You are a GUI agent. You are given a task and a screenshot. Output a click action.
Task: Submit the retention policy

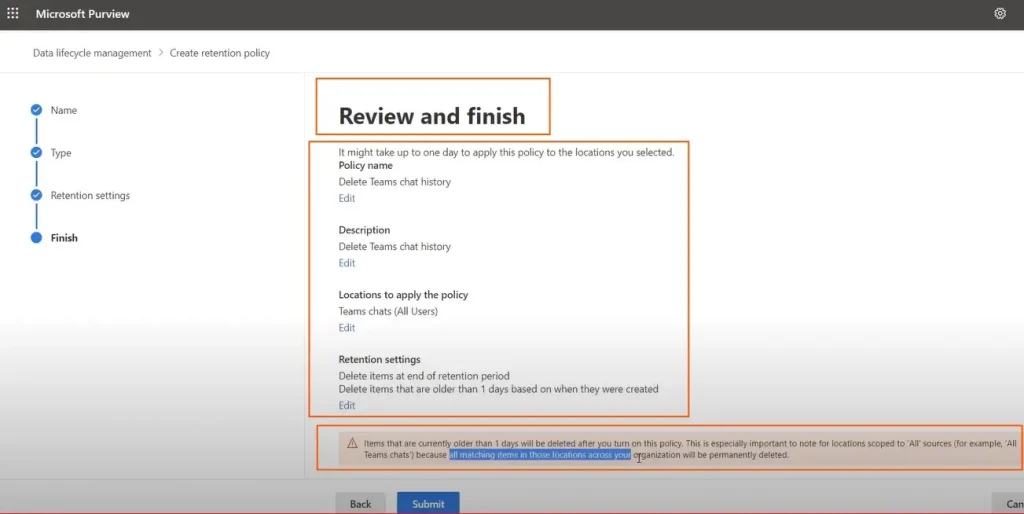tap(428, 503)
